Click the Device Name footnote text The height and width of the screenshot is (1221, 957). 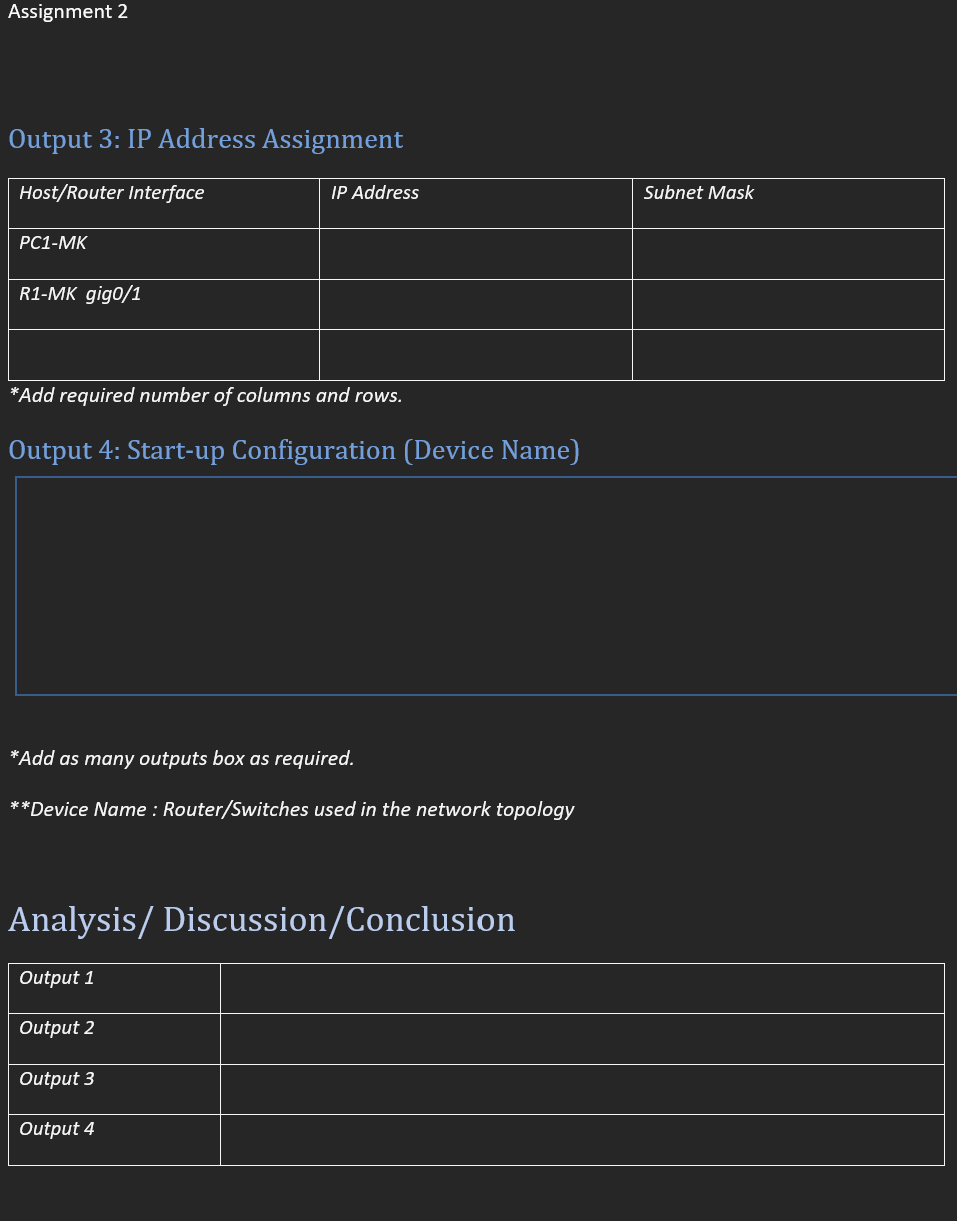tap(292, 810)
